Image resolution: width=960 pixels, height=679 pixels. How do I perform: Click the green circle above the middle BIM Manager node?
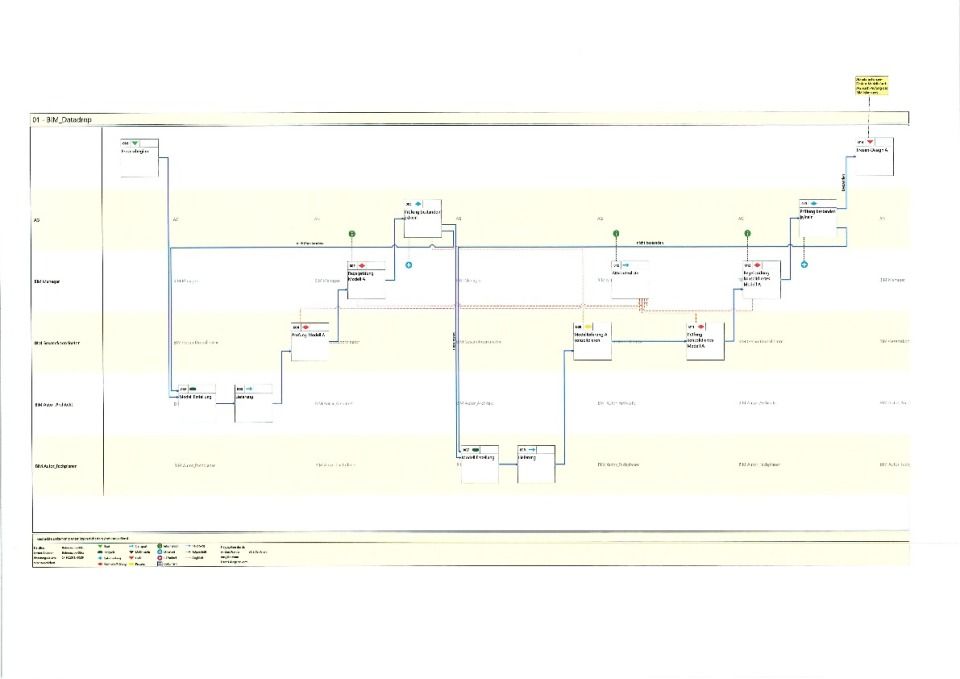(616, 234)
